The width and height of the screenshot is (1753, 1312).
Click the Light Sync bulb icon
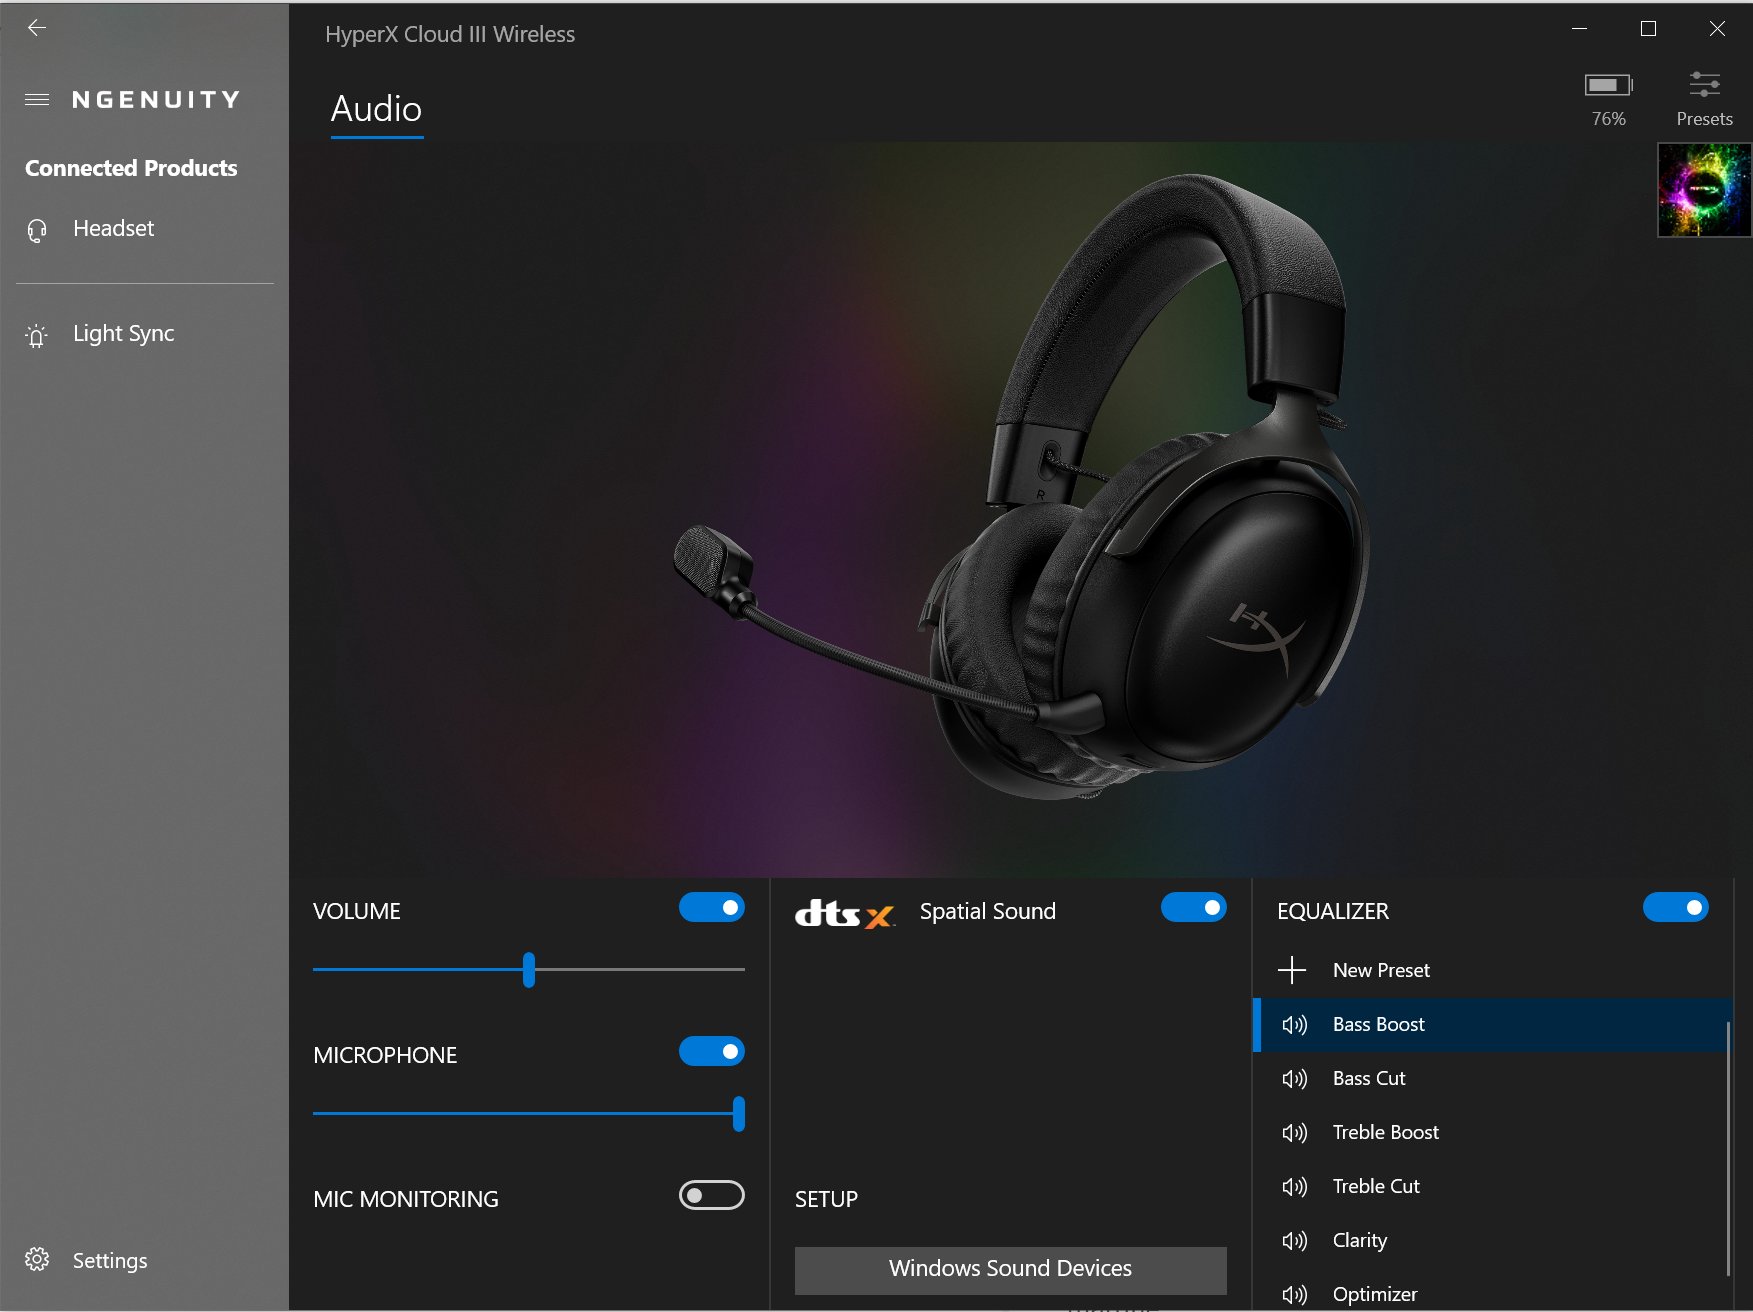(37, 335)
